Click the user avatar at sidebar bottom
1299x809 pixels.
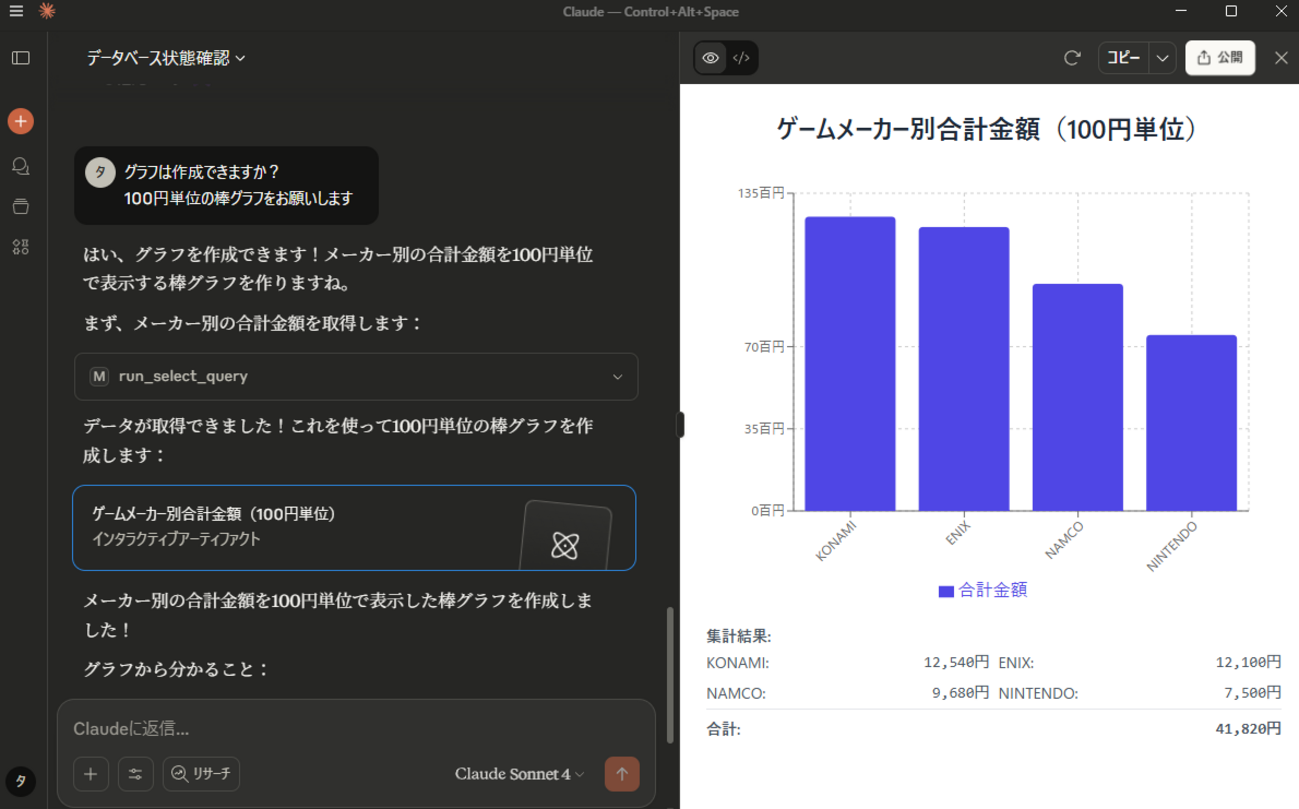click(21, 781)
